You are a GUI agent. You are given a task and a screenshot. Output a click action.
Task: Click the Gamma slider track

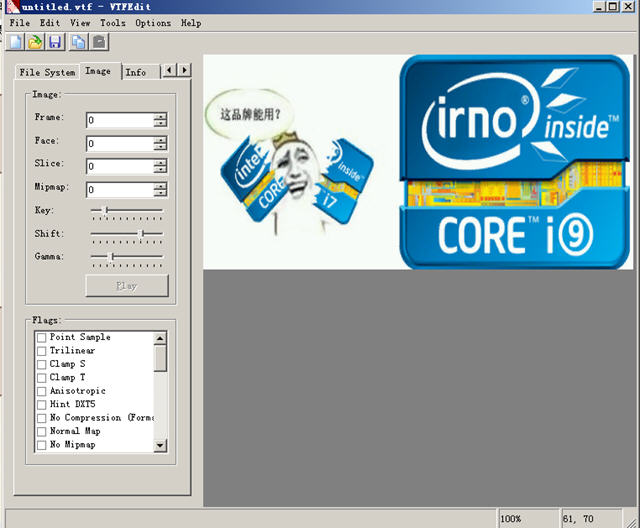[126, 257]
